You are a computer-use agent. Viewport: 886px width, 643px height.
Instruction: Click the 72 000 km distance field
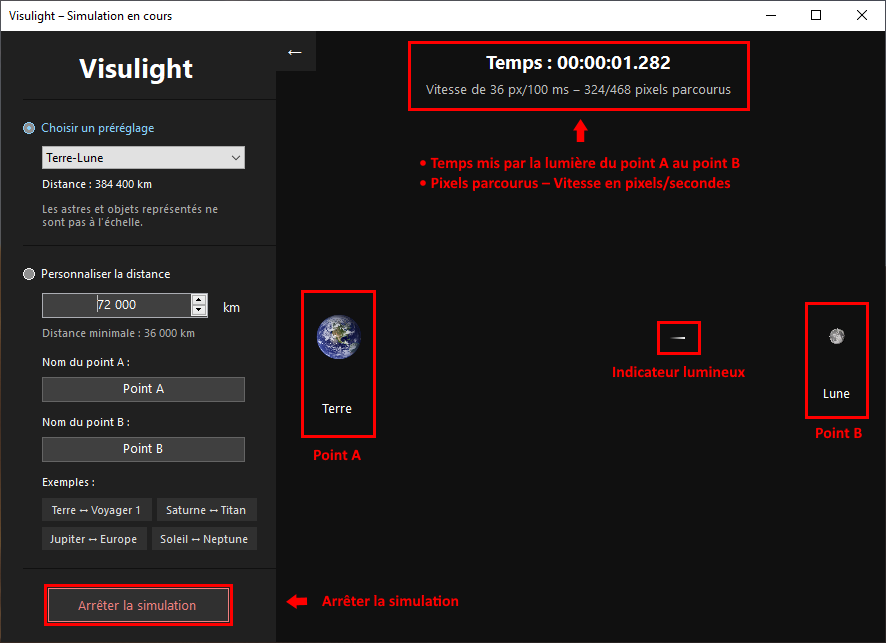point(117,305)
